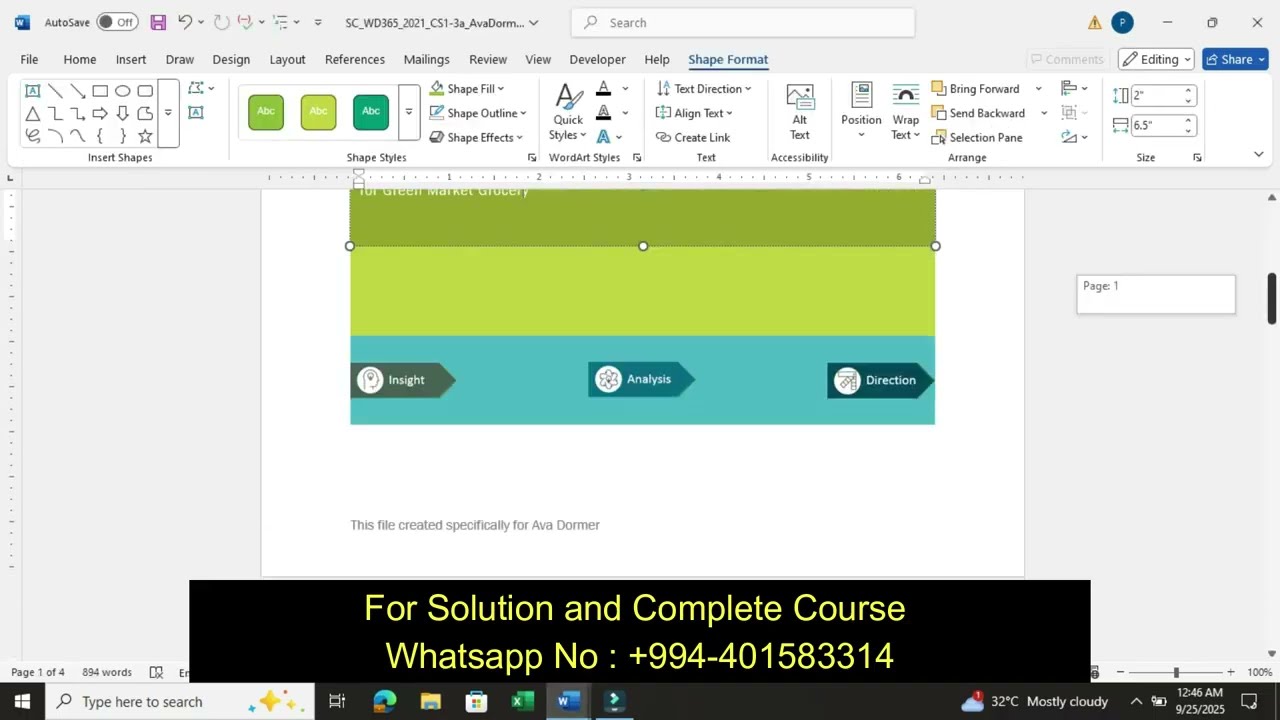Open the Editing mode dropdown
Screen dimensions: 1280x720
1156,59
